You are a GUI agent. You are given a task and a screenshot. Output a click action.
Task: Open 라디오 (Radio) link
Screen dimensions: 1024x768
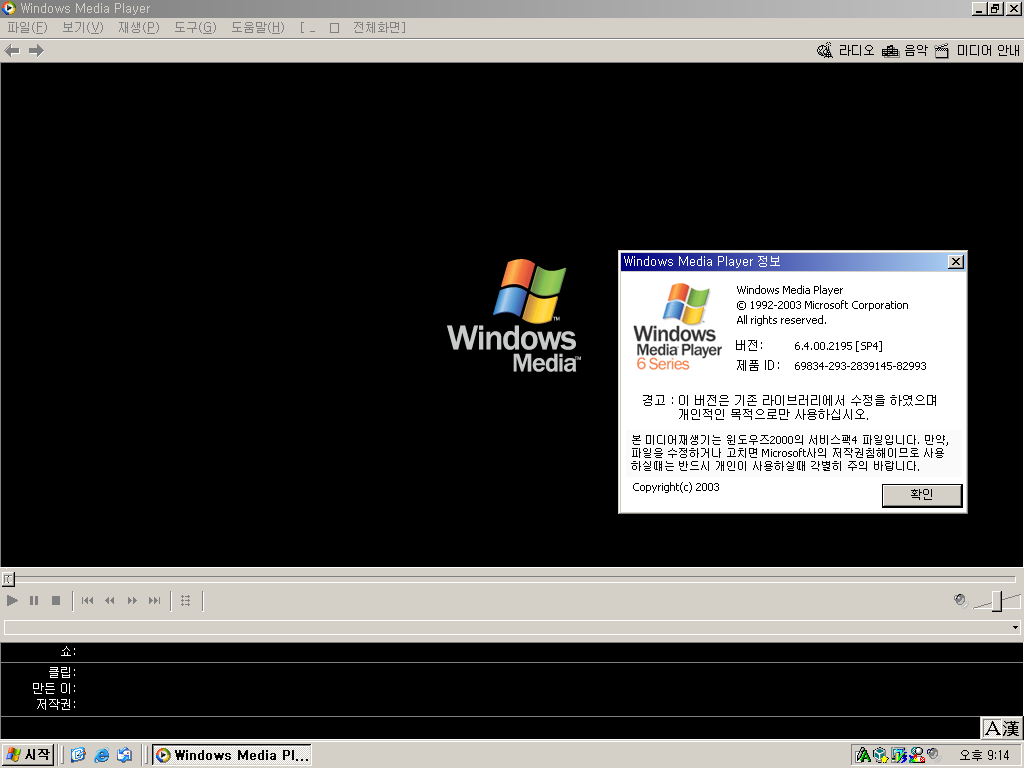pos(856,50)
